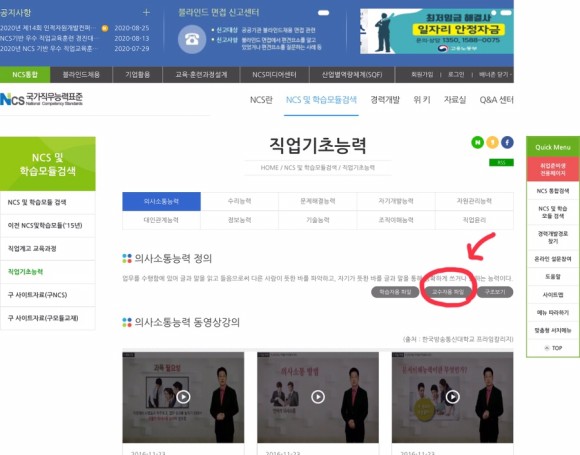Open sidebar item 구 사이트자료(구모듈교재)
The image size is (580, 455).
pyautogui.click(x=48, y=318)
